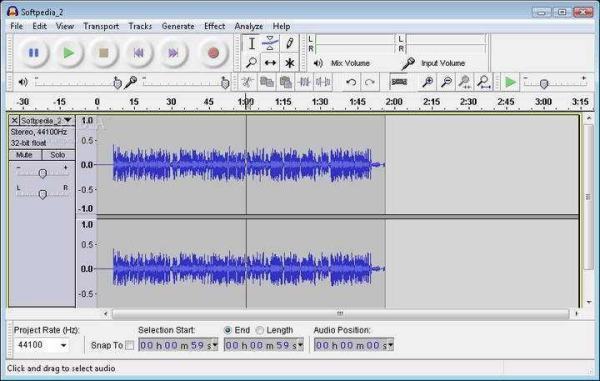Activate the Multi-Tool asterisk icon

pyautogui.click(x=289, y=62)
